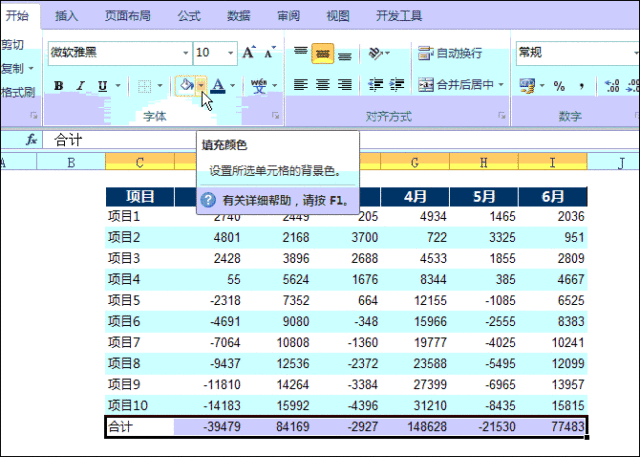640x457 pixels.
Task: Open the 视图 tab
Action: pyautogui.click(x=338, y=16)
